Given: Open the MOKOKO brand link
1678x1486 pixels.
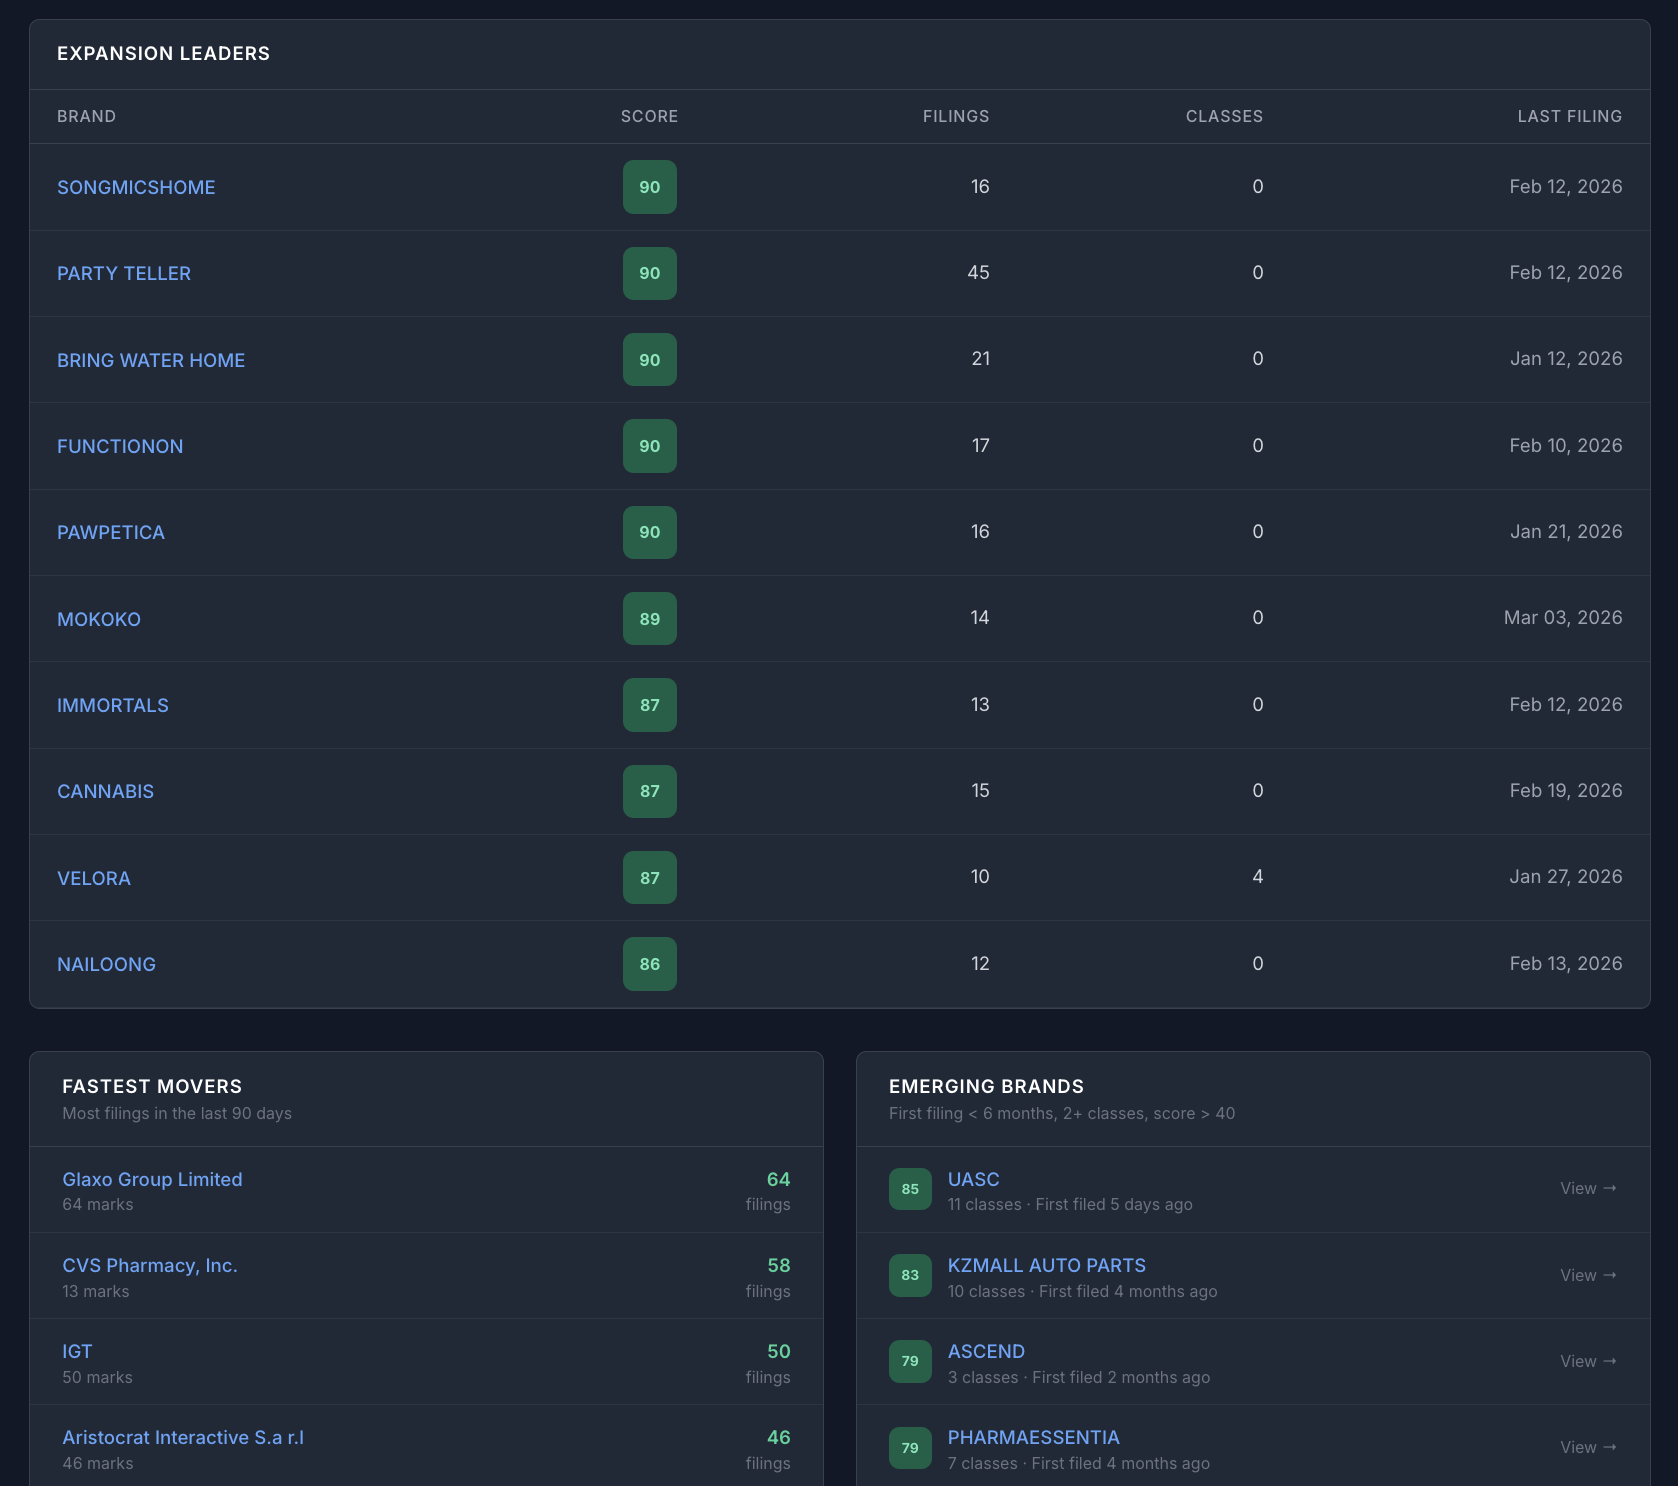Looking at the screenshot, I should point(99,619).
